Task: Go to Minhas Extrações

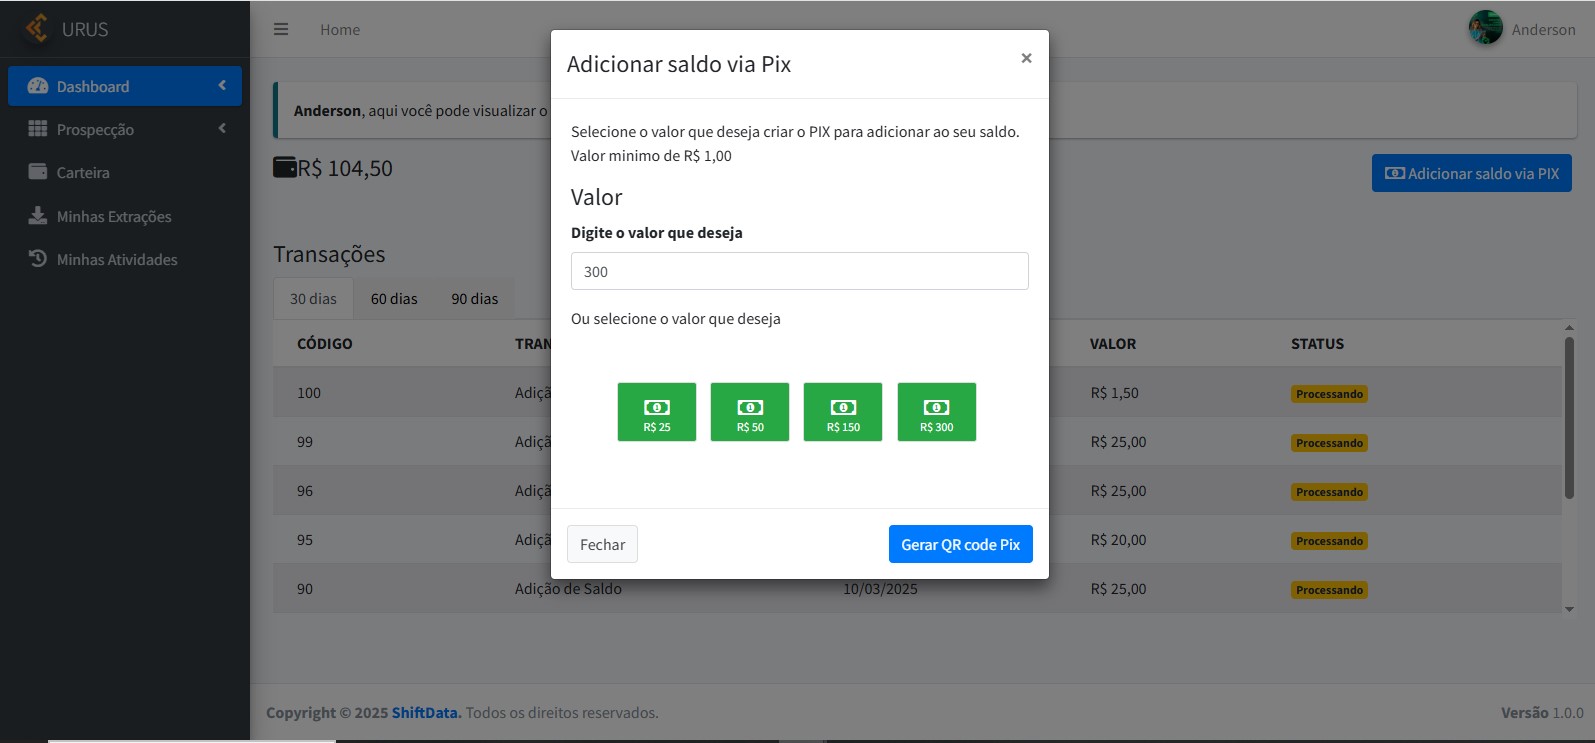Action: 113,217
